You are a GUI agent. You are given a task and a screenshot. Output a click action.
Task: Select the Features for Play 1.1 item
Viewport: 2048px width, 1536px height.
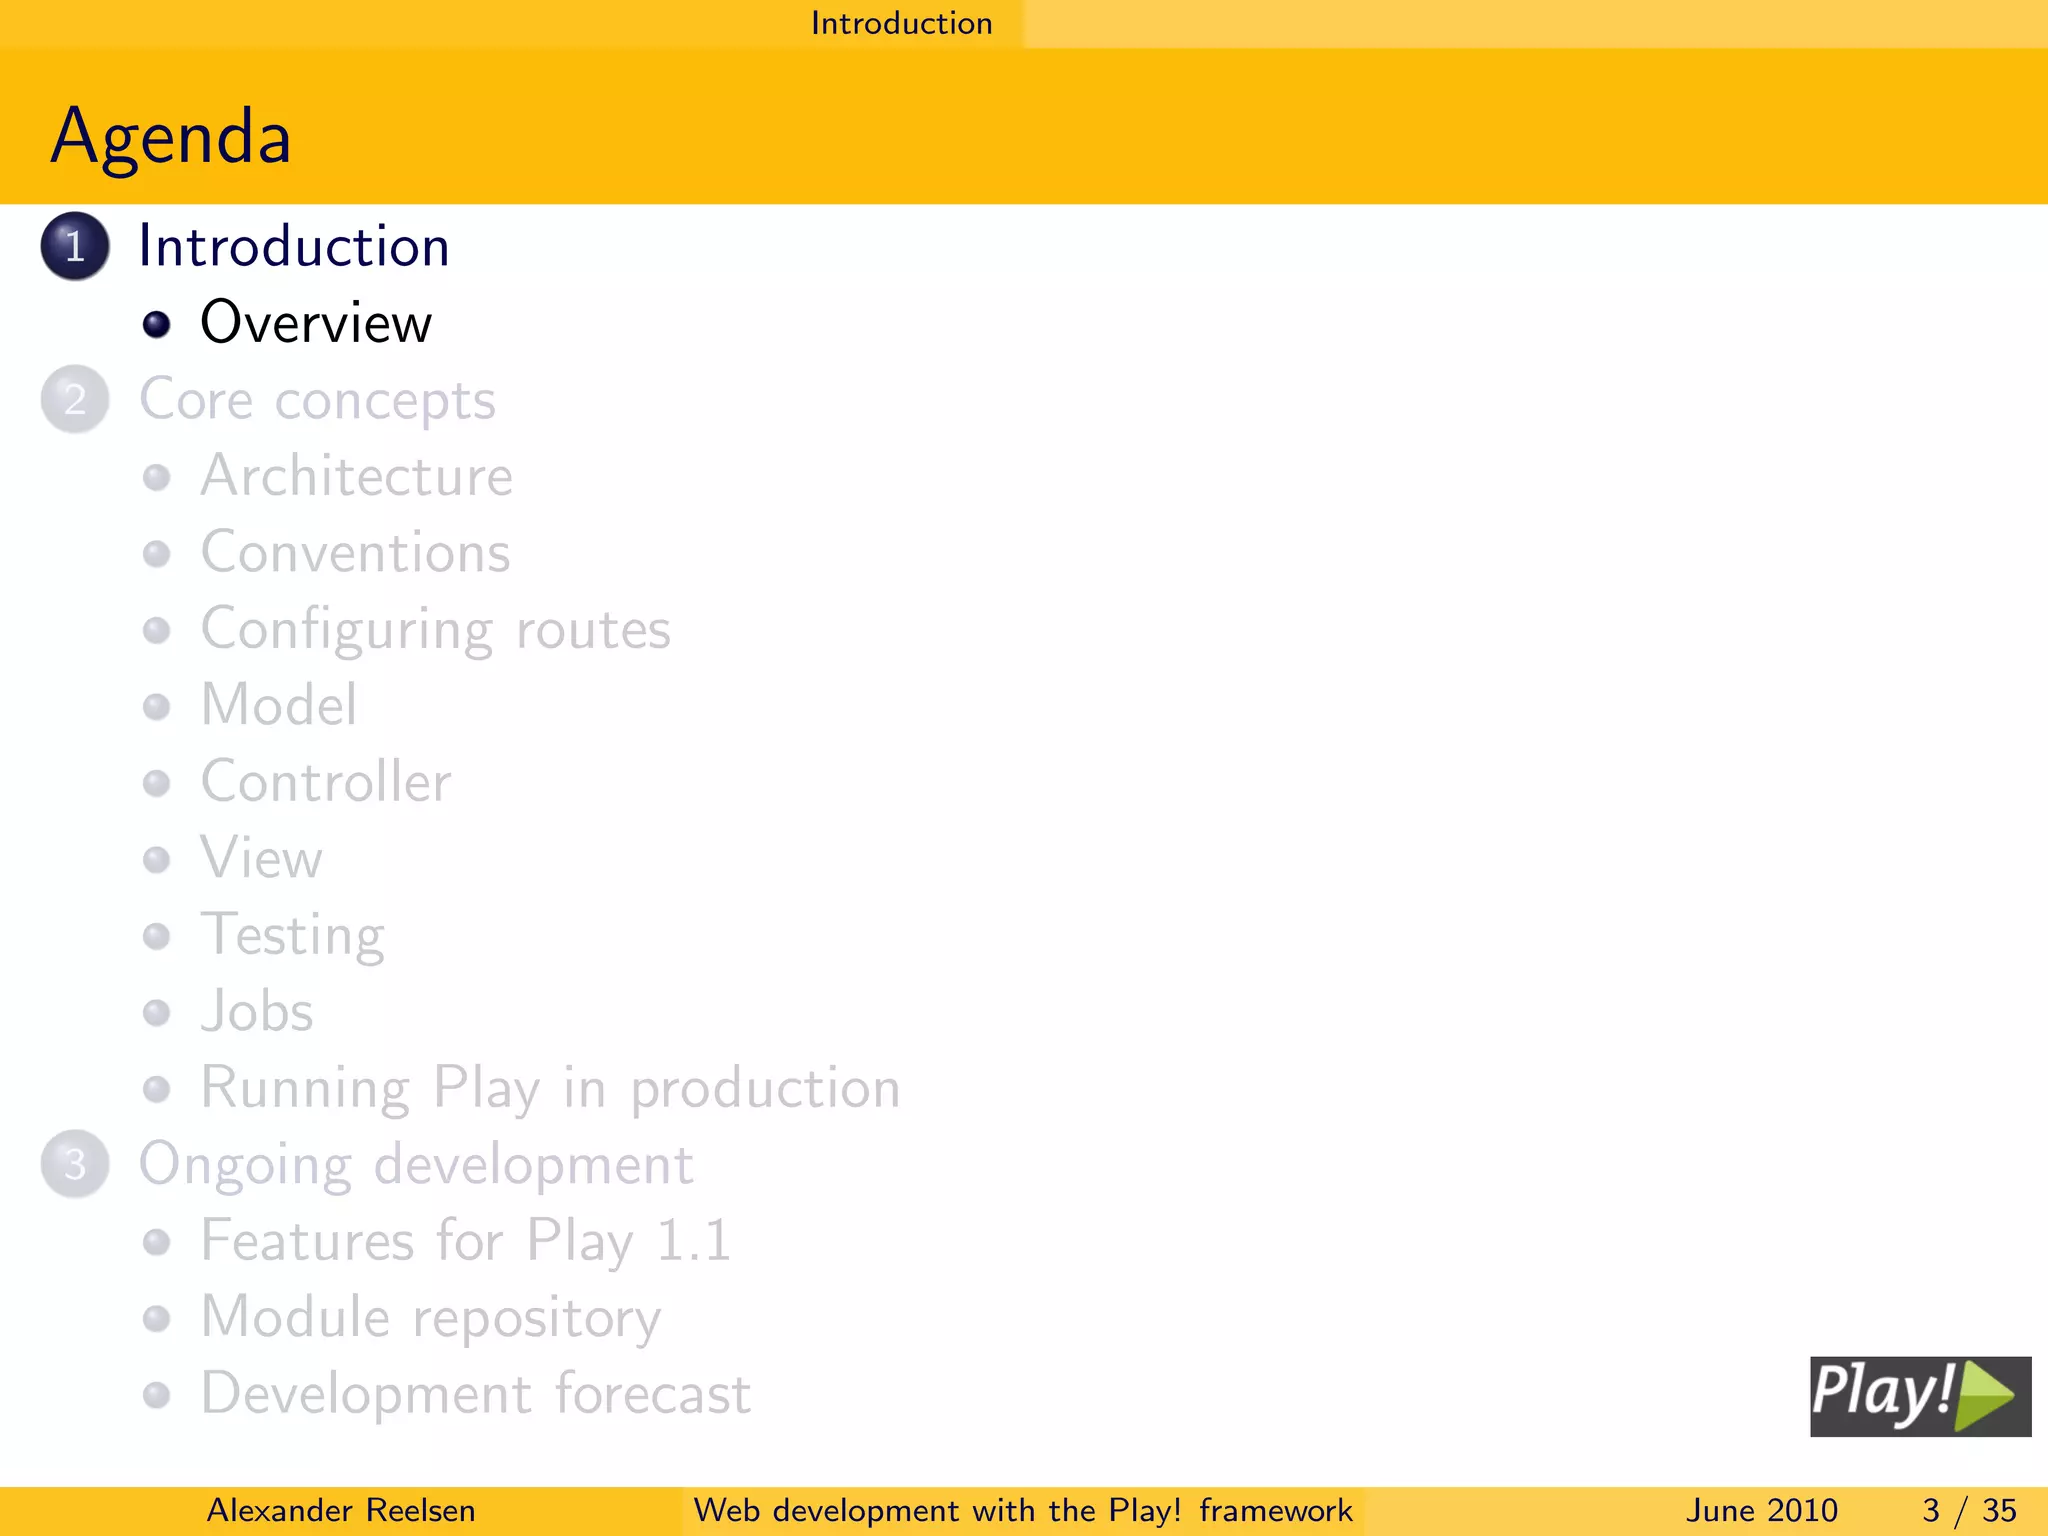pos(466,1241)
